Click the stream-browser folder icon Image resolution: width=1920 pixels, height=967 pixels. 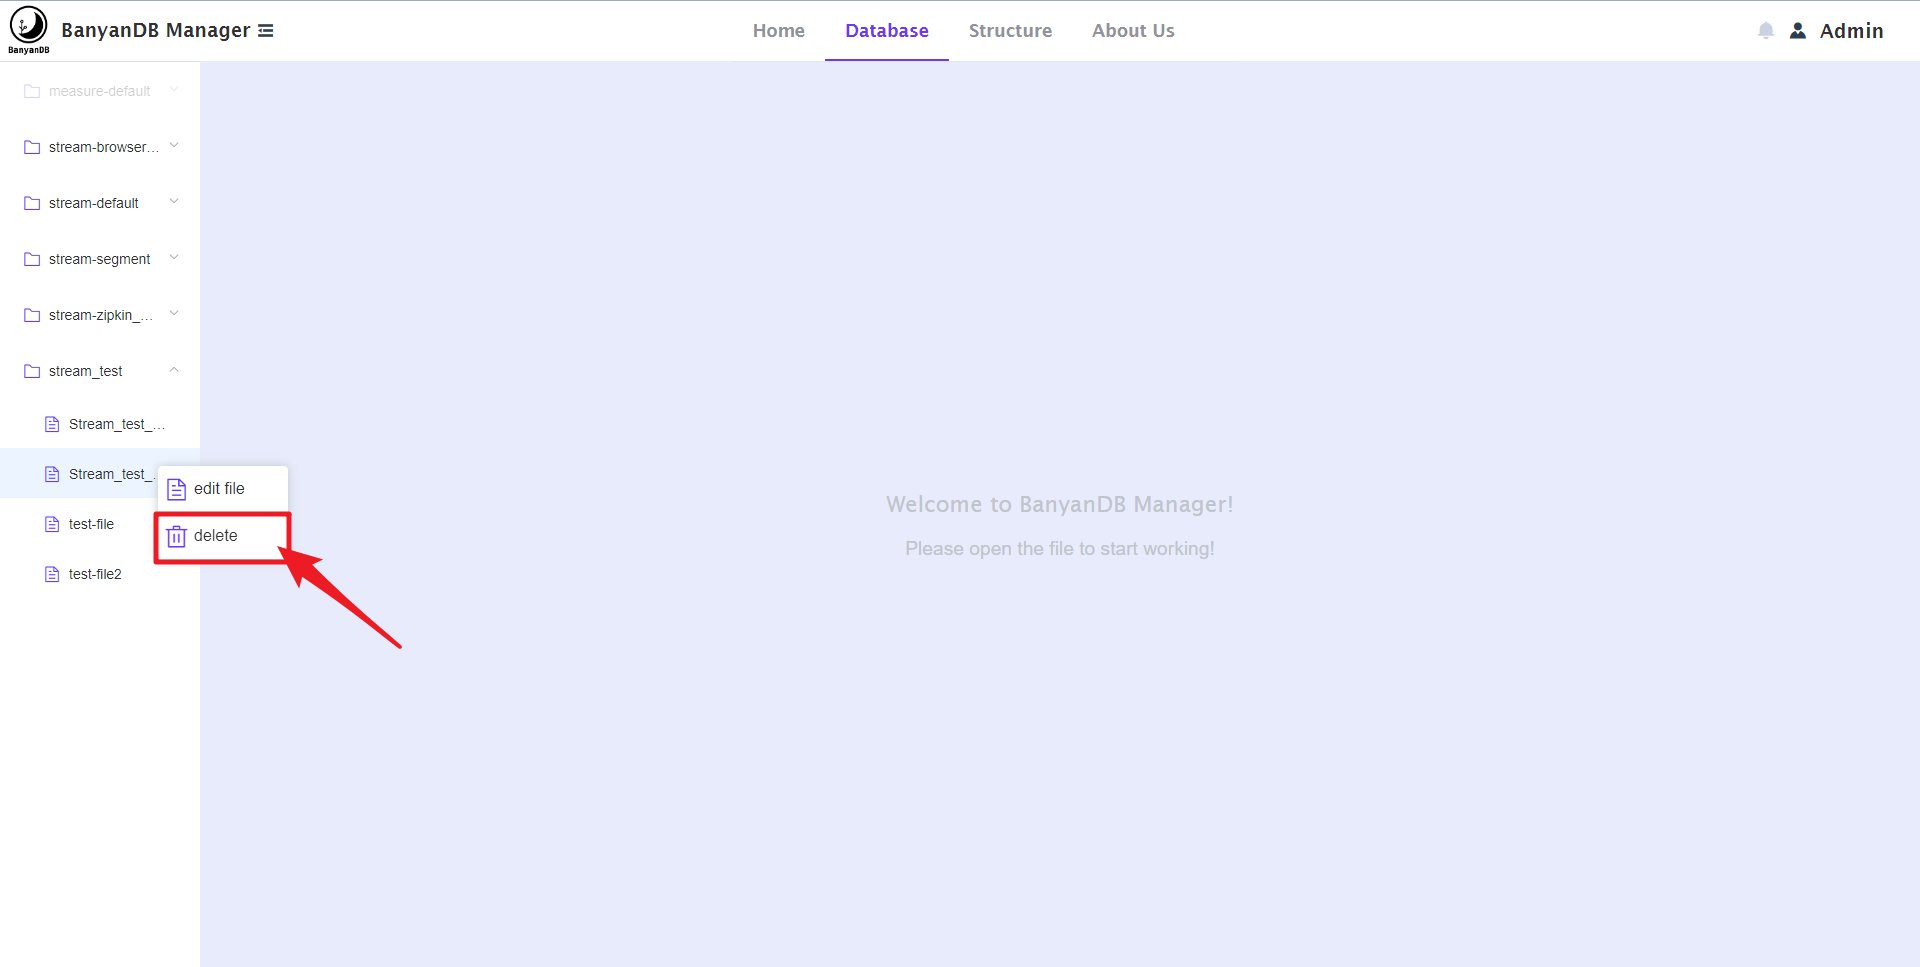click(32, 147)
